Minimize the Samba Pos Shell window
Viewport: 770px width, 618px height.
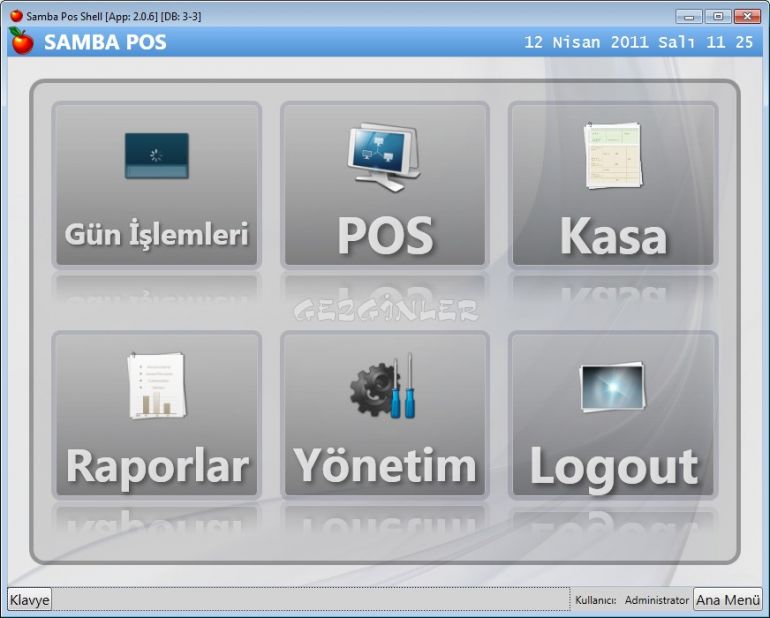click(690, 16)
